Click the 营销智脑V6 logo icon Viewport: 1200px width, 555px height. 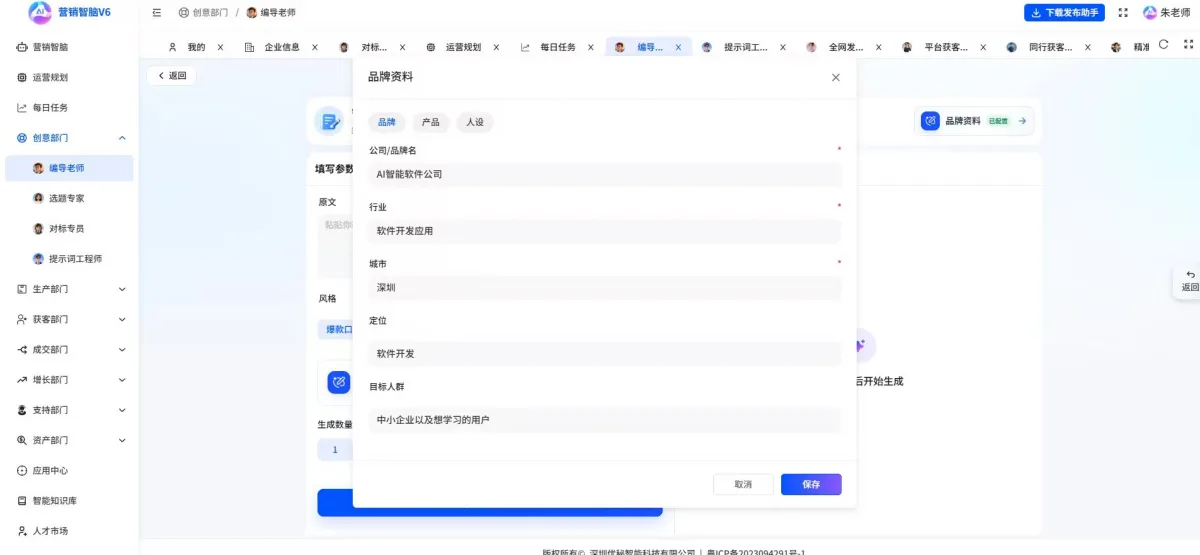40,12
